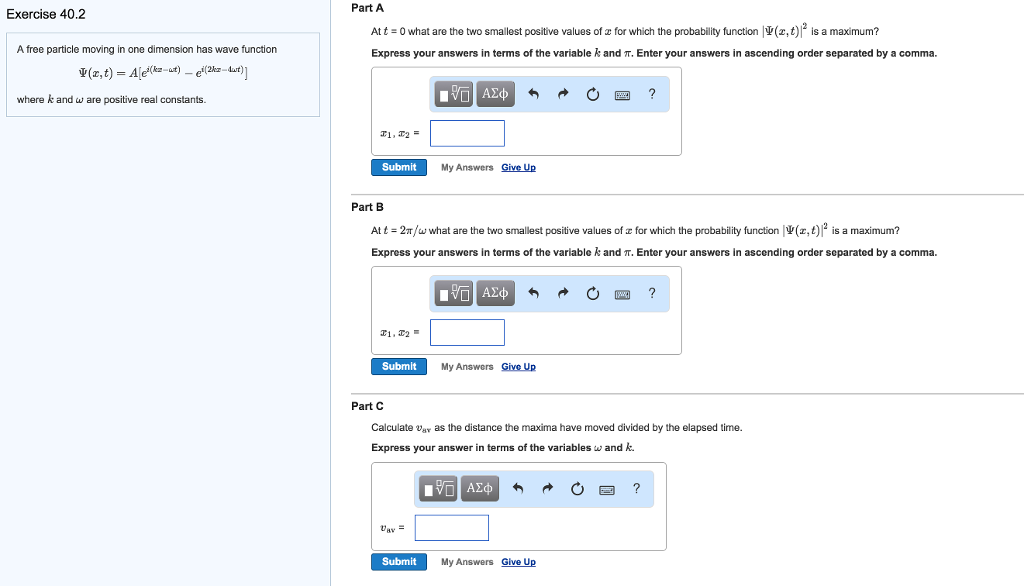
Task: Undo last edit in Part A toolbar
Action: [534, 94]
